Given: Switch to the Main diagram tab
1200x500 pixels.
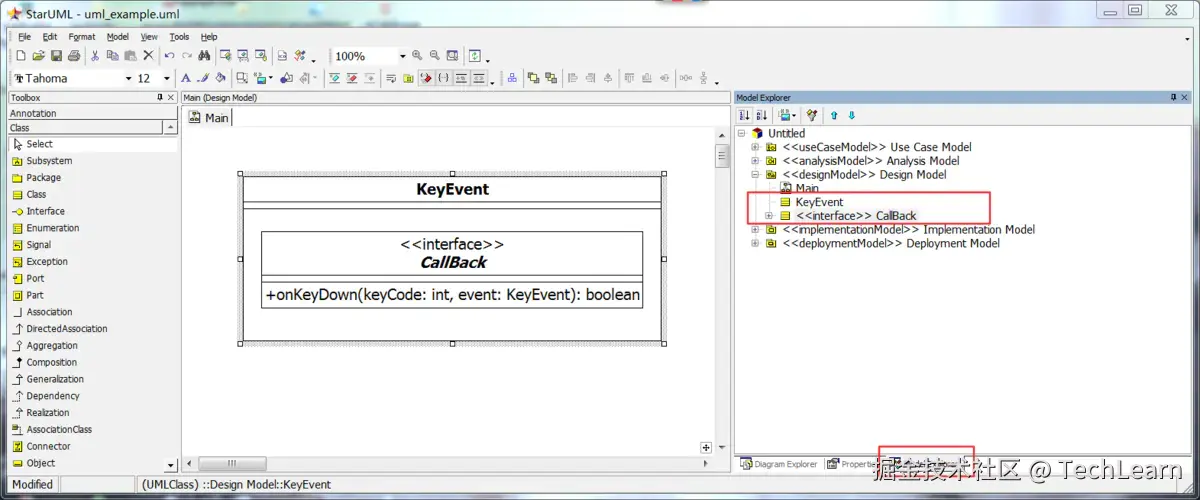Looking at the screenshot, I should click(209, 118).
